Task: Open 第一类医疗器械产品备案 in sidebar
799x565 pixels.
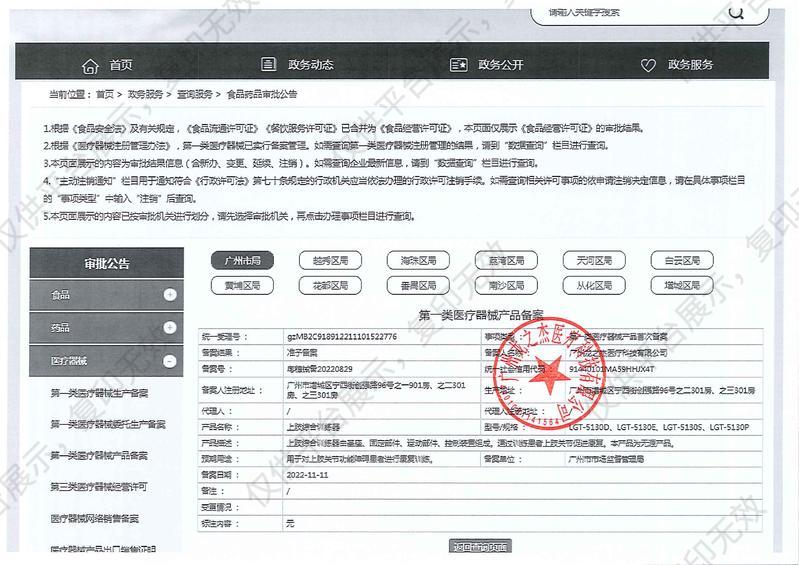Action: point(99,455)
